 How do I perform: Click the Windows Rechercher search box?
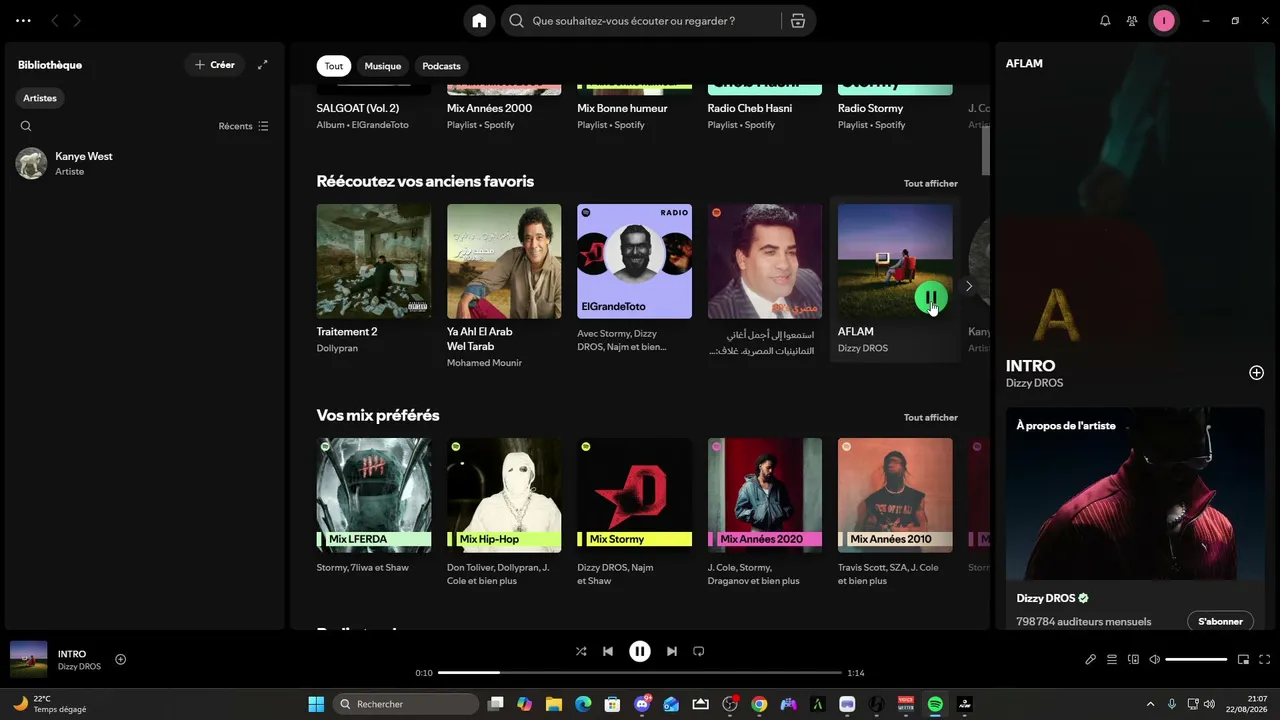pos(406,704)
